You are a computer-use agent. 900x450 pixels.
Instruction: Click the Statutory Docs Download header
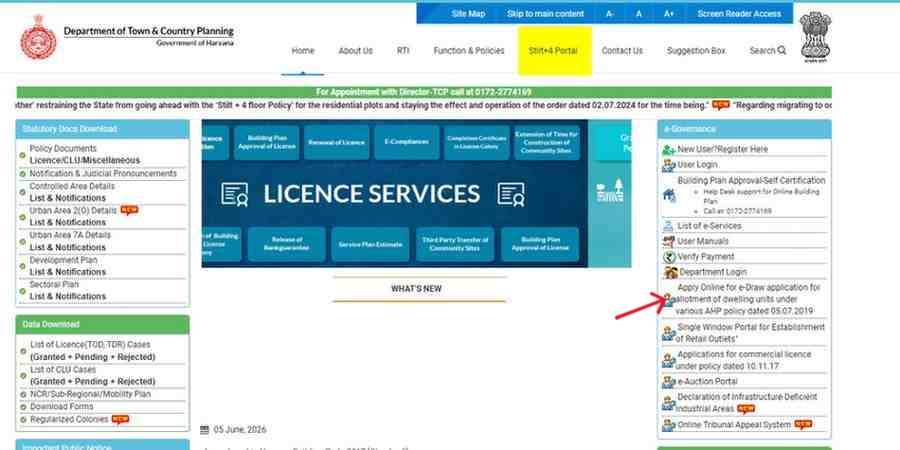[x=102, y=129]
